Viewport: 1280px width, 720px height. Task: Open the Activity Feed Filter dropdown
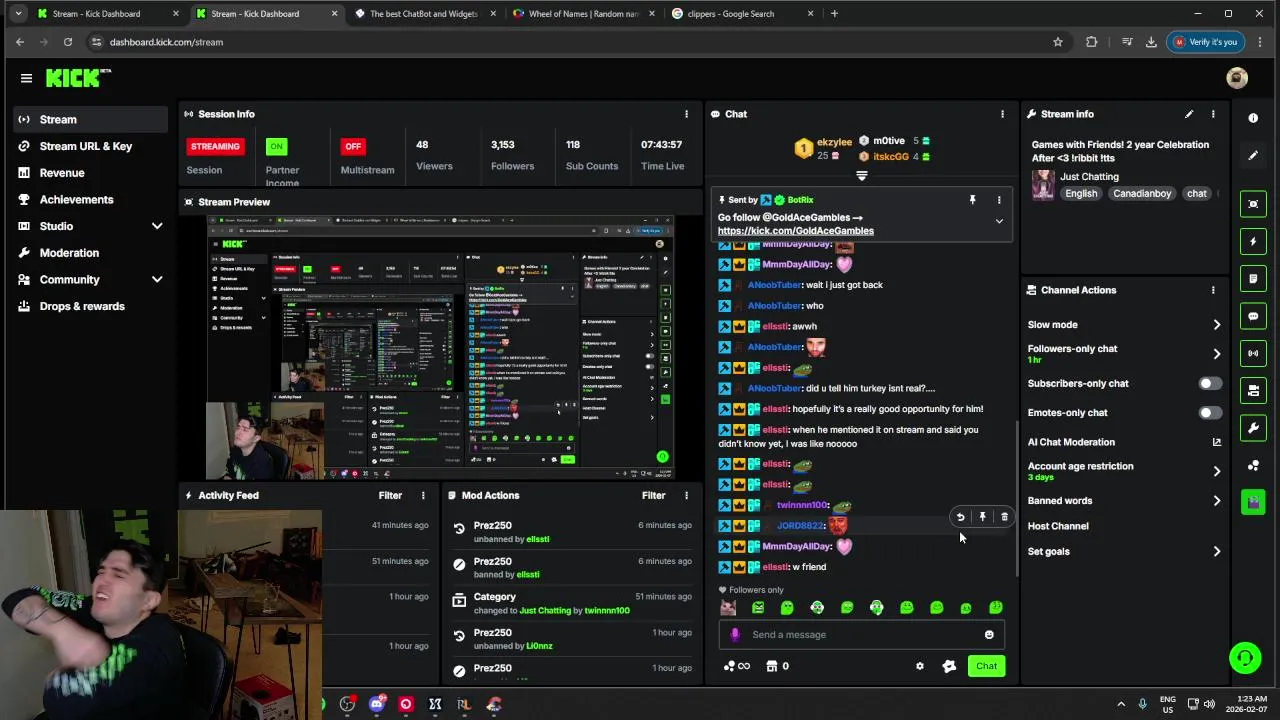coord(390,495)
